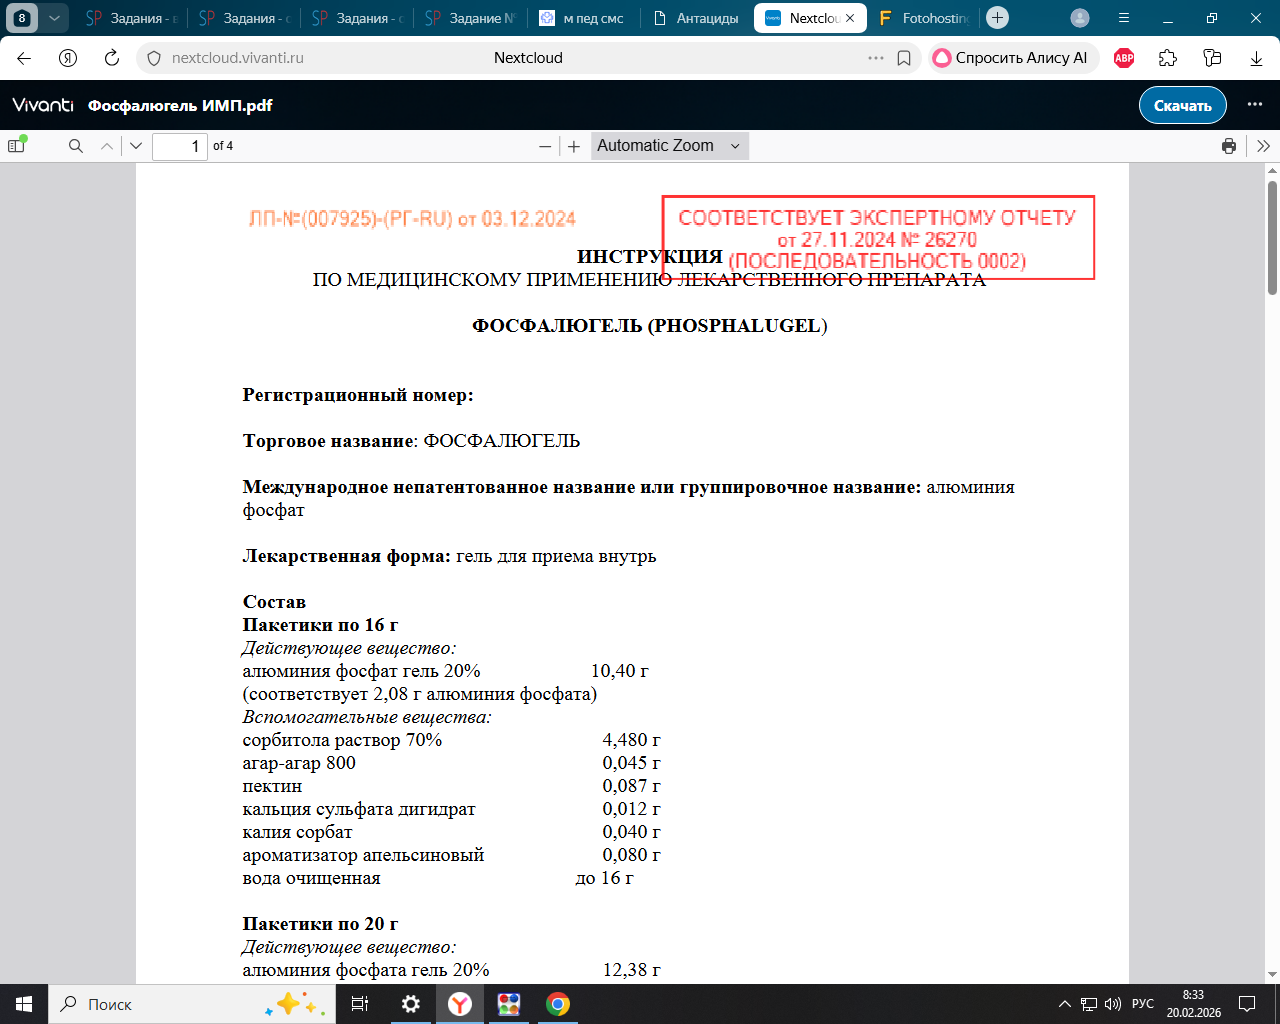Click the taskbar Поиск search box
The height and width of the screenshot is (1024, 1280).
coord(192,1004)
